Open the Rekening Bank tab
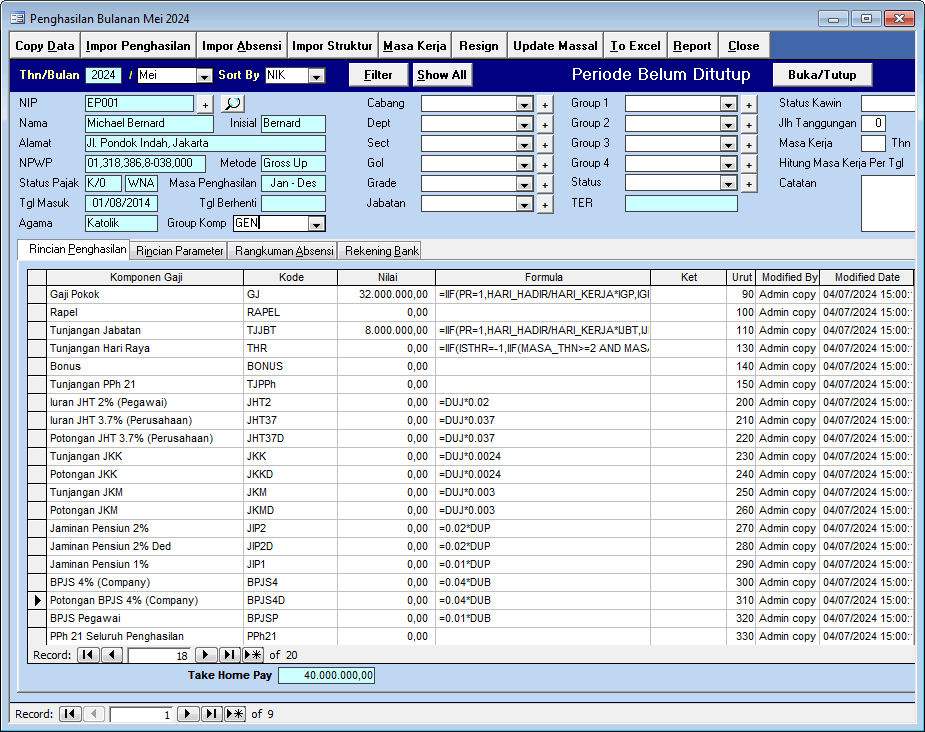 click(379, 251)
